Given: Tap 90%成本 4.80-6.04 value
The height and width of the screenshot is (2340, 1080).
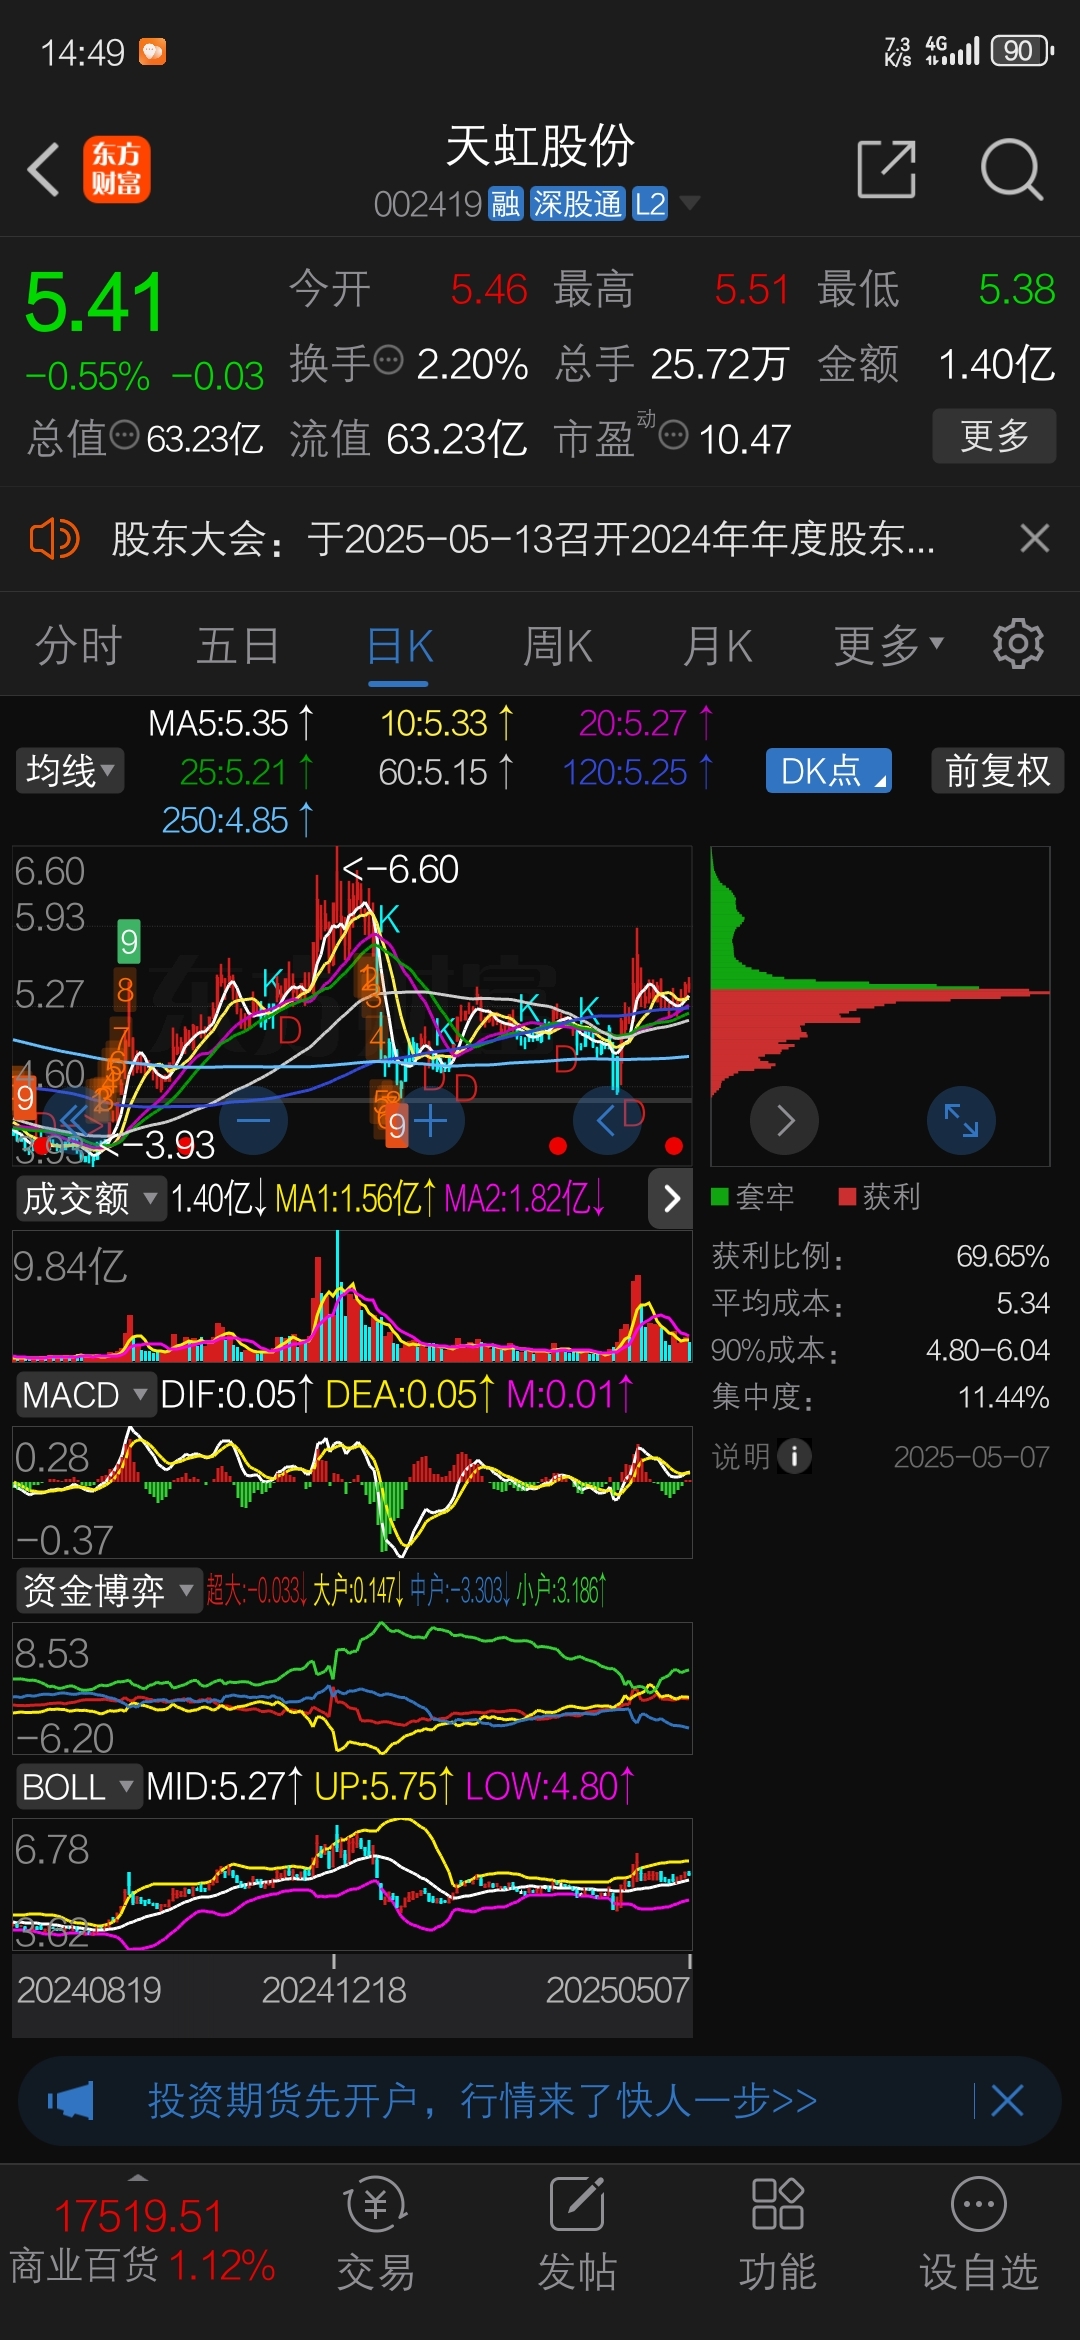Looking at the screenshot, I should point(987,1350).
